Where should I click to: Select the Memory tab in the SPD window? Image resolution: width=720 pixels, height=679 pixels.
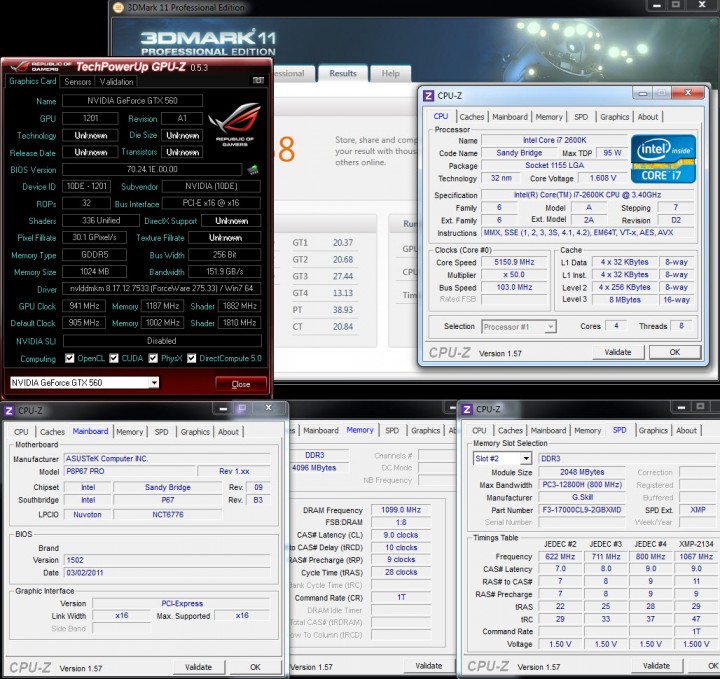[587, 431]
